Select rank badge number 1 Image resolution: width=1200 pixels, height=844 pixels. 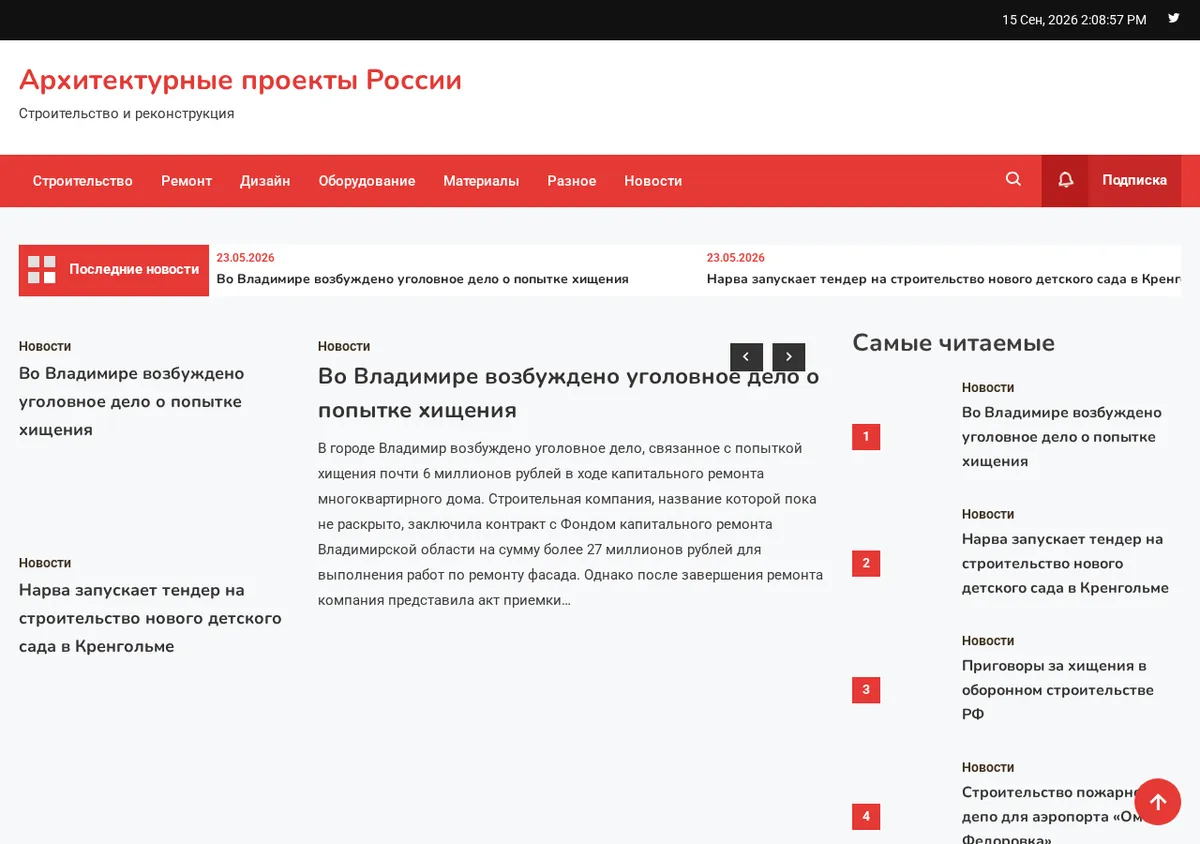click(866, 437)
